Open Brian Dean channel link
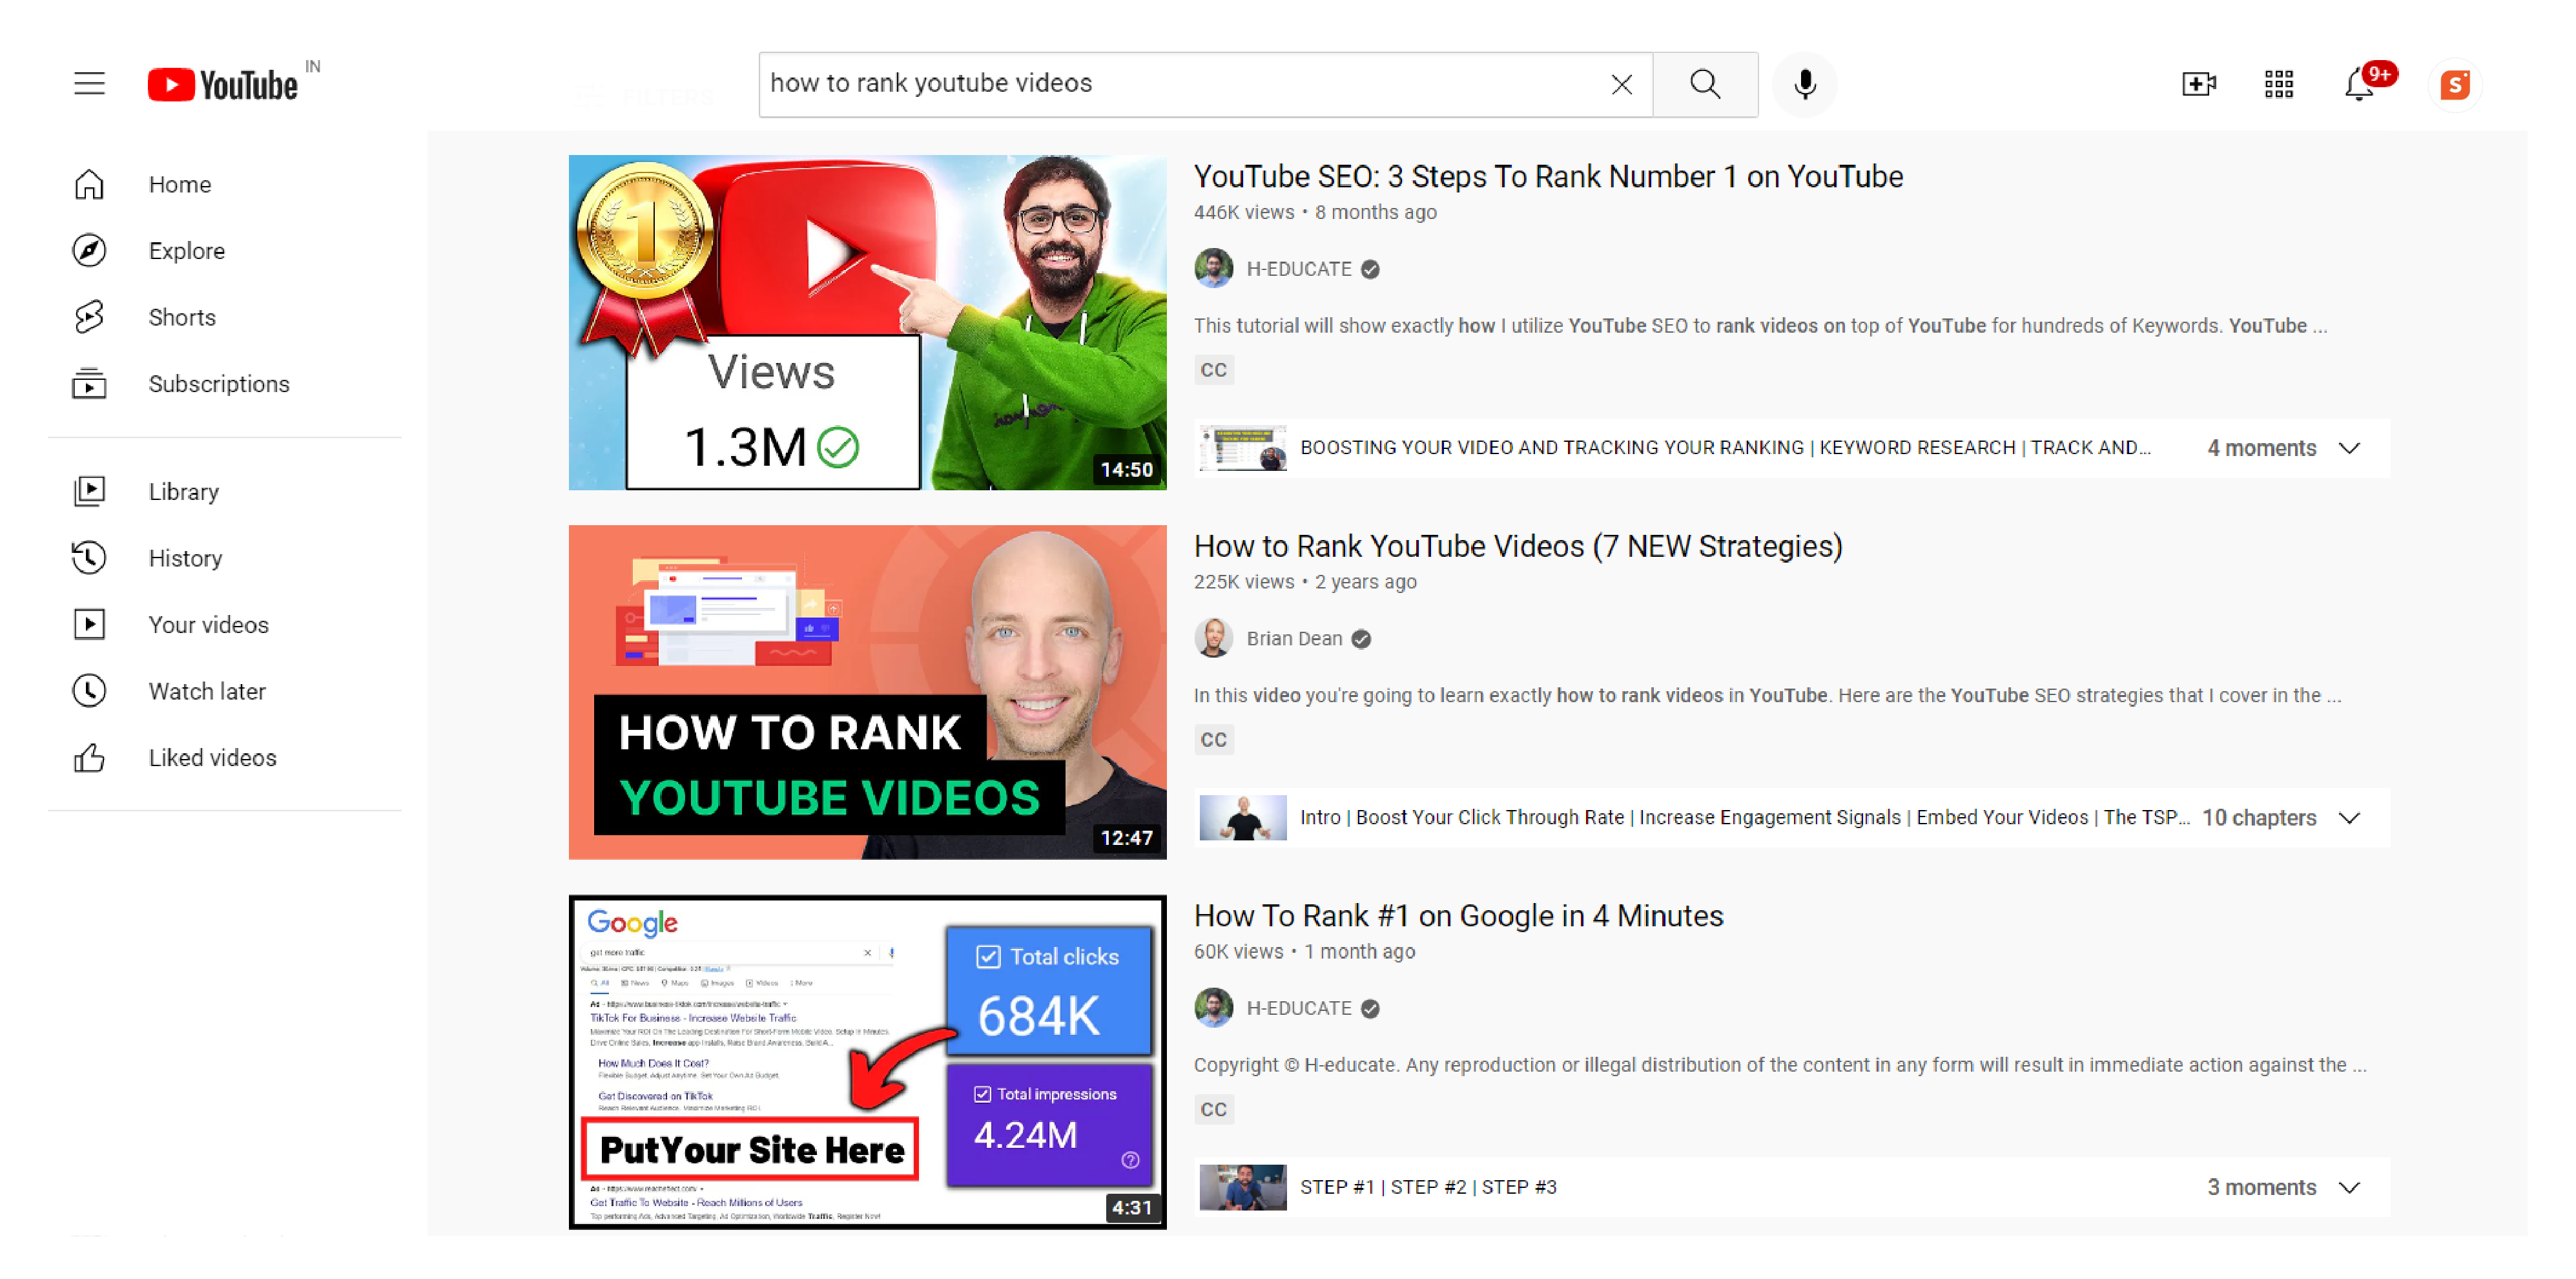 [x=1294, y=639]
